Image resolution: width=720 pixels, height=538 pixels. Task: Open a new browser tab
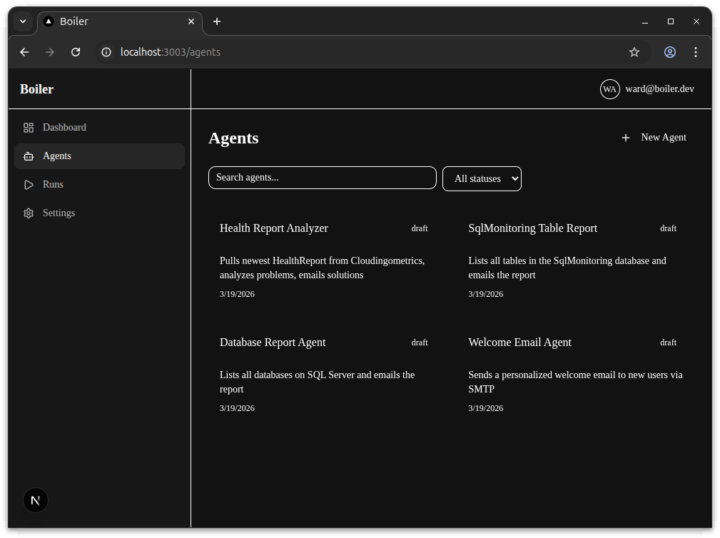point(217,21)
